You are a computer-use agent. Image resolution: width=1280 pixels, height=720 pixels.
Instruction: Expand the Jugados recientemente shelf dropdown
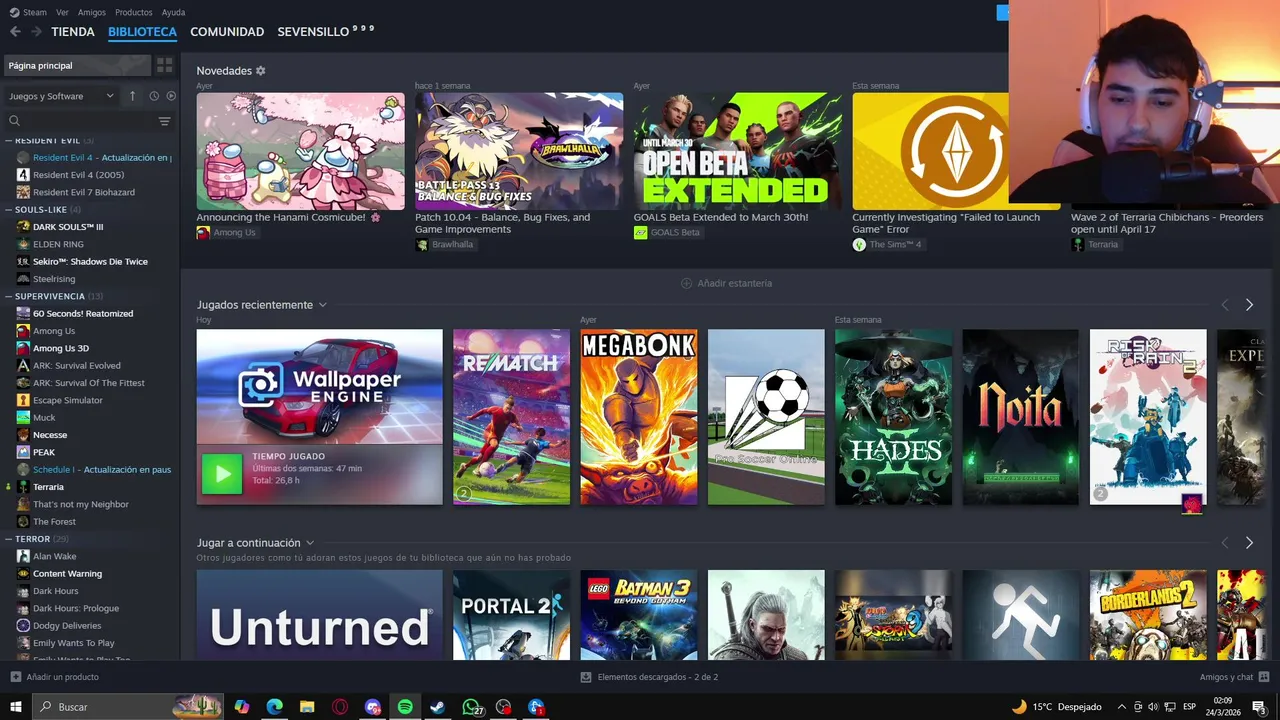click(x=322, y=305)
